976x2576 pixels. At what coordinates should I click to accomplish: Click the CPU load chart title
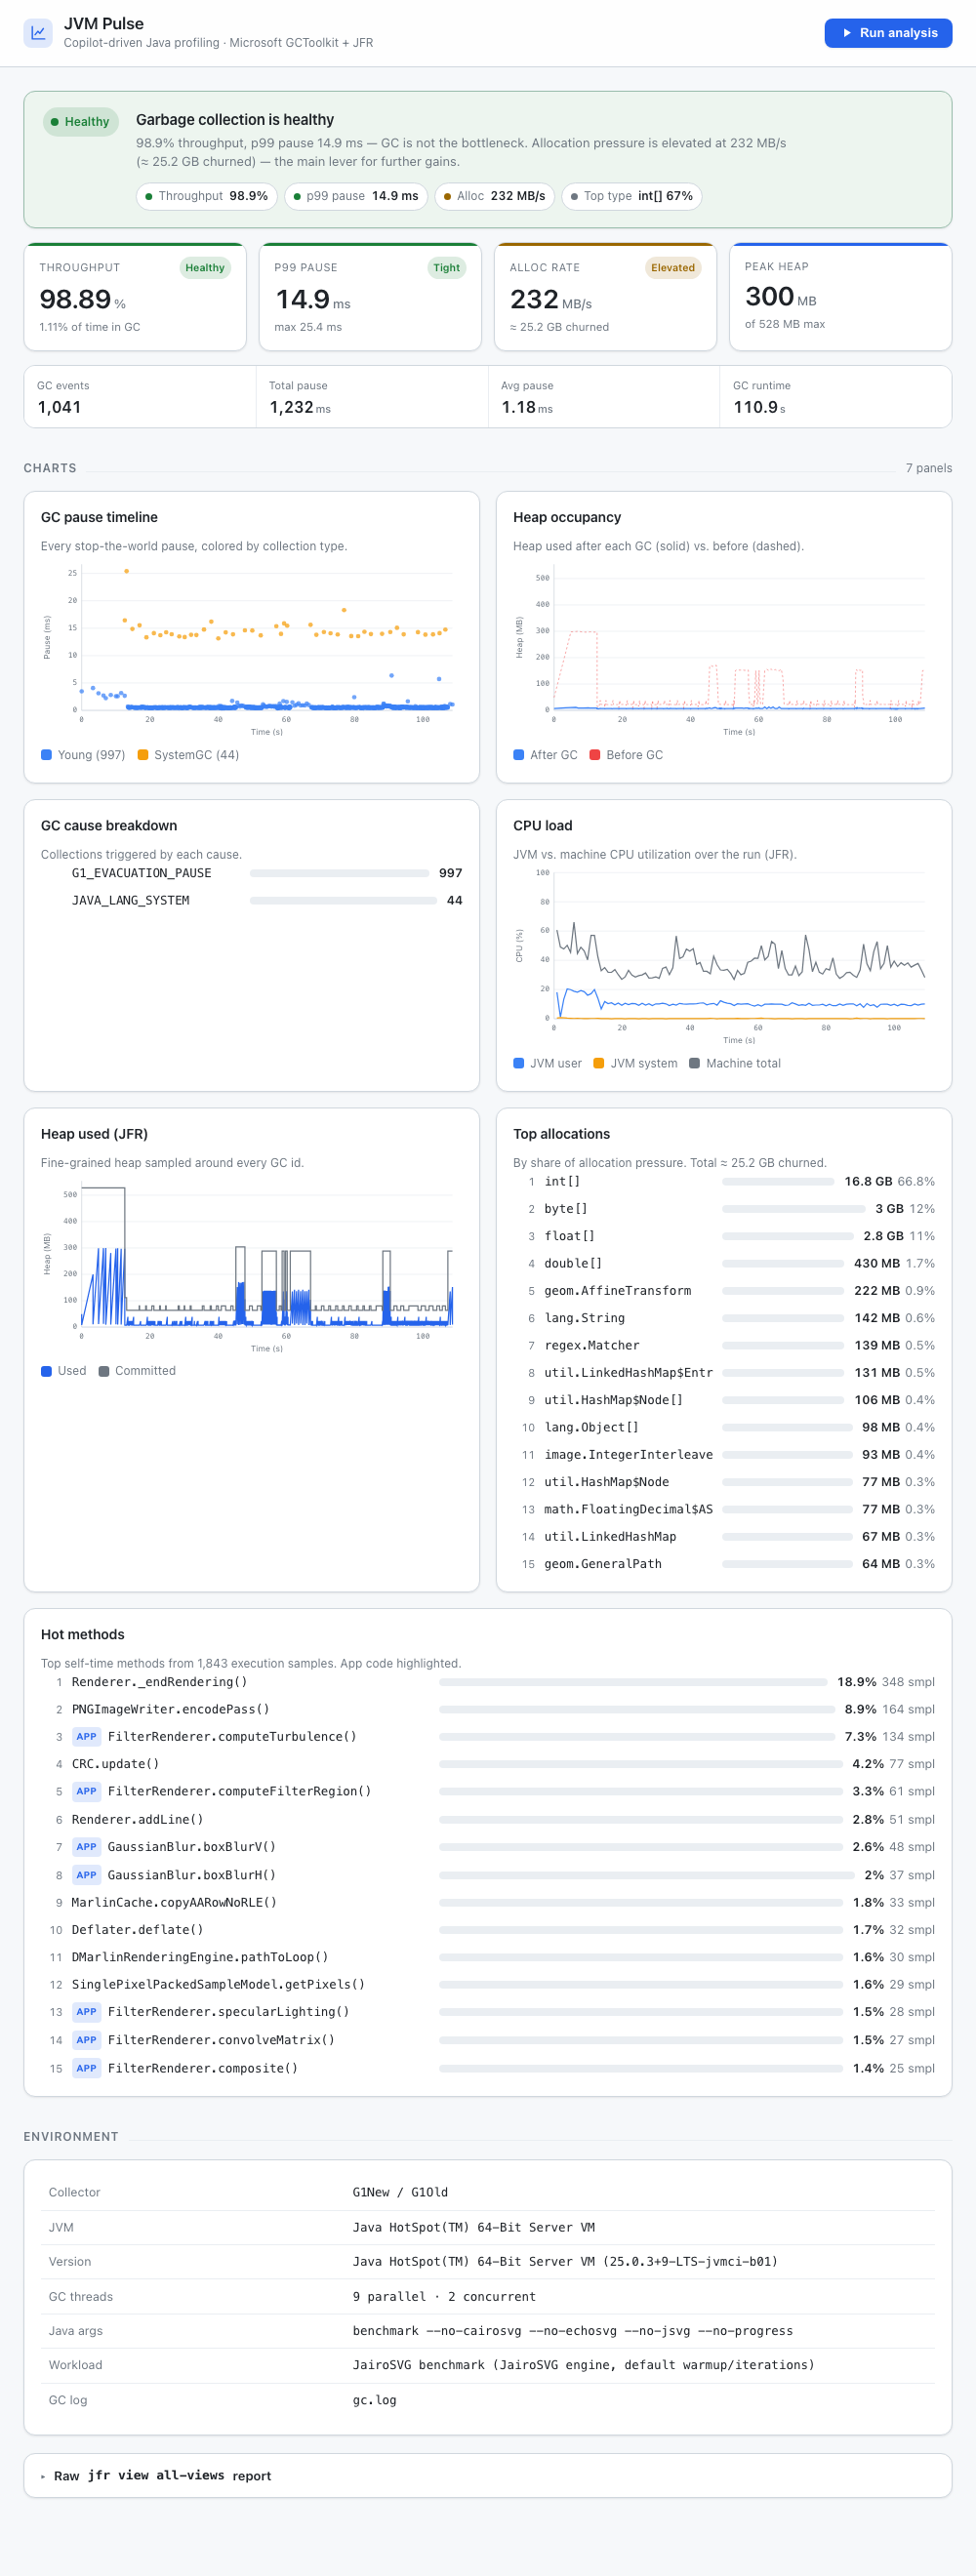[543, 825]
